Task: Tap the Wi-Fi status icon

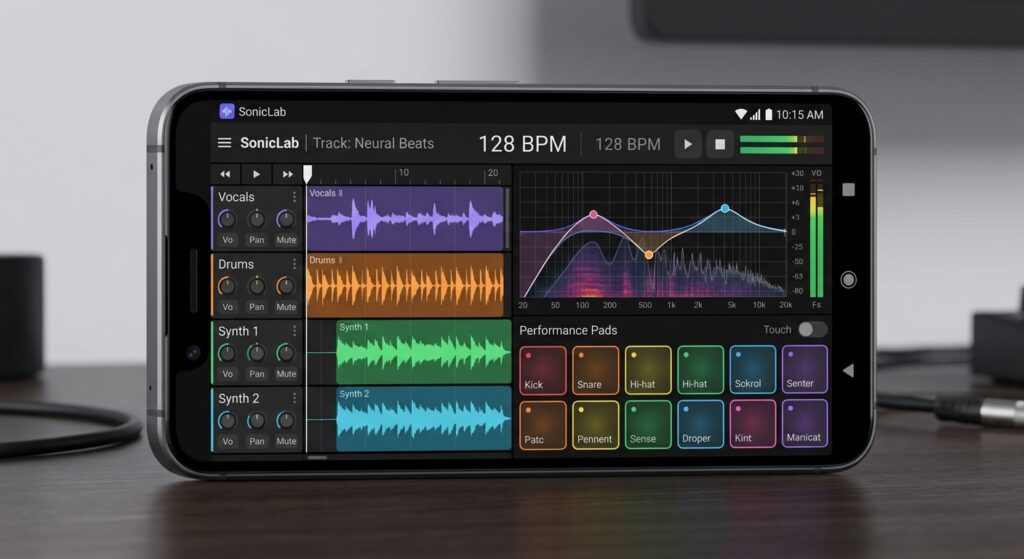Action: pyautogui.click(x=741, y=114)
